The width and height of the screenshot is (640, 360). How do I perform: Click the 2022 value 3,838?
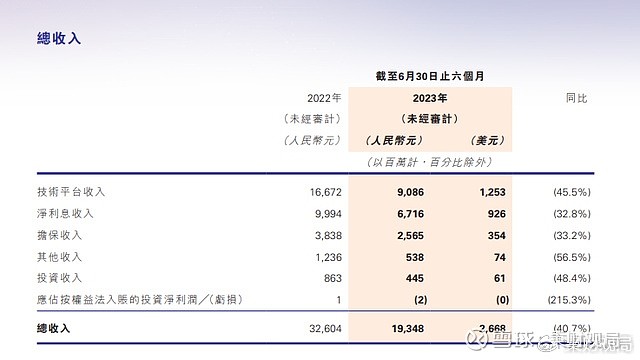tap(328, 236)
